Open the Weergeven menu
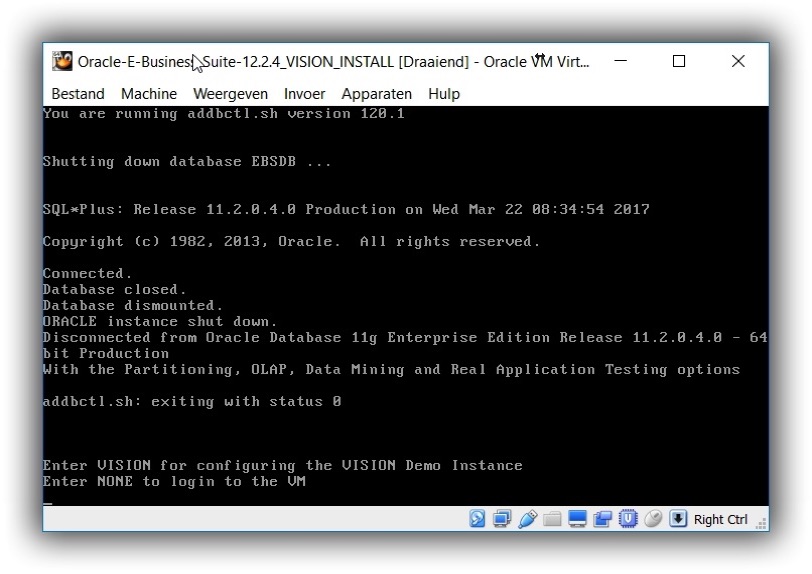 [x=230, y=94]
